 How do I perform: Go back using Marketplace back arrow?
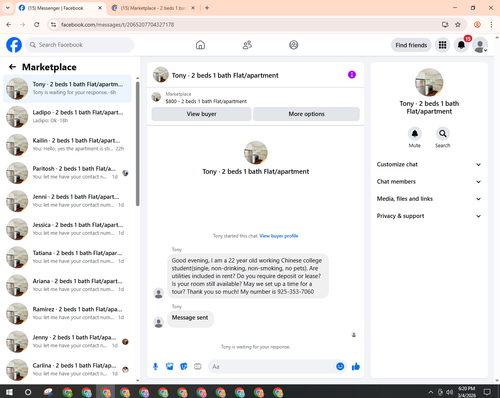12,67
